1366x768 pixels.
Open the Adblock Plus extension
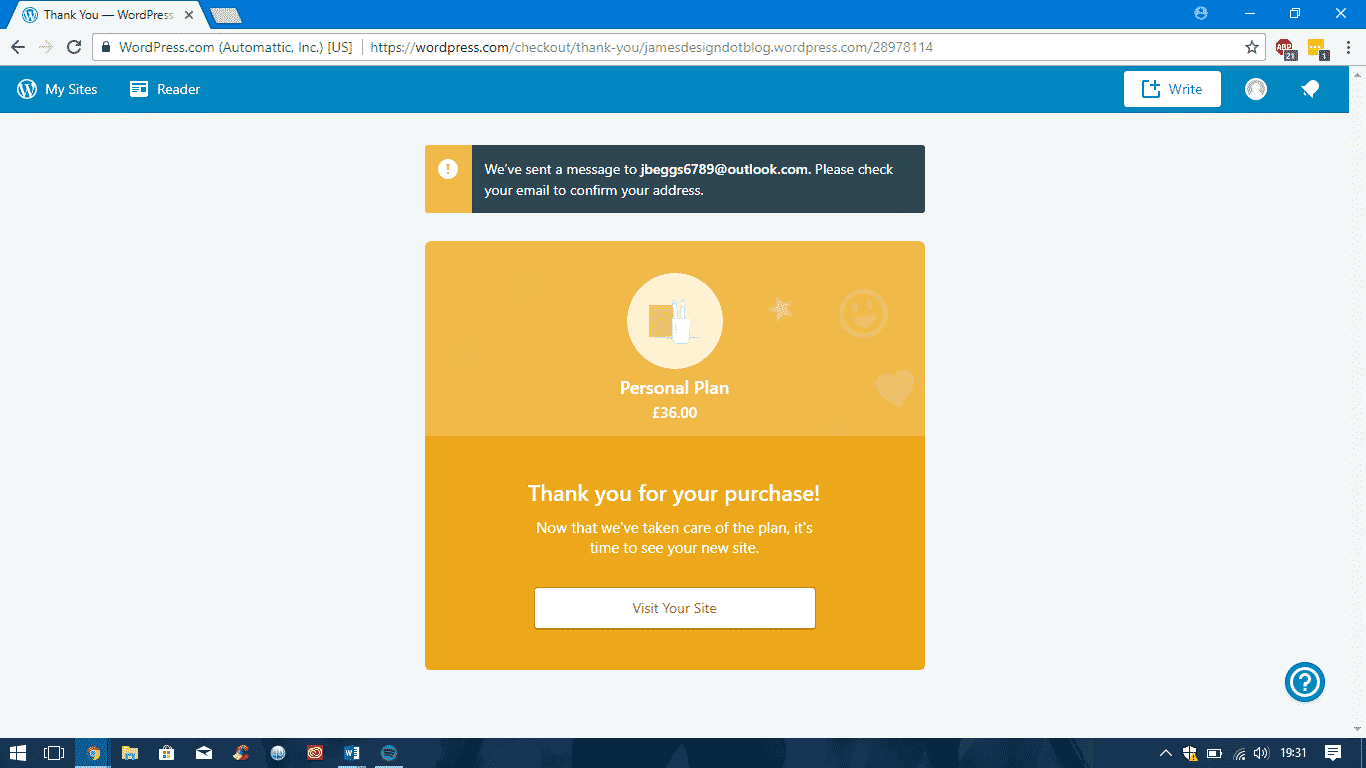click(x=1285, y=47)
